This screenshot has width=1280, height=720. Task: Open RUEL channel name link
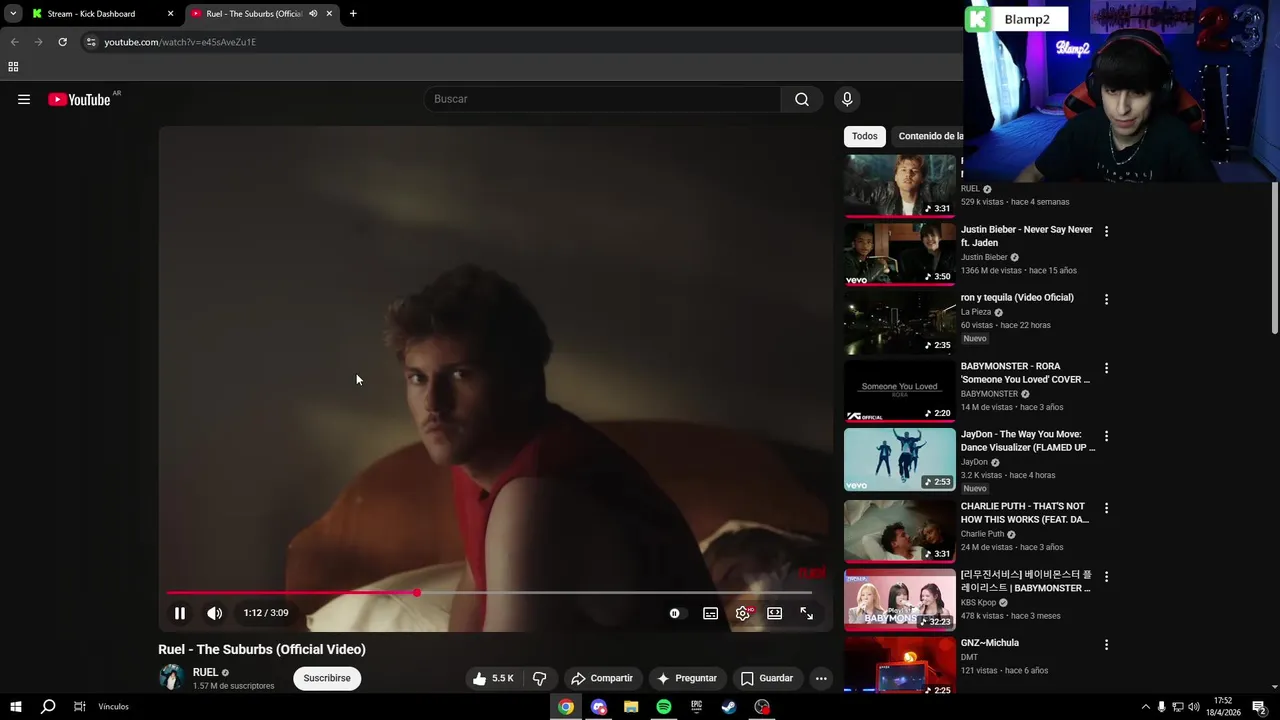205,672
